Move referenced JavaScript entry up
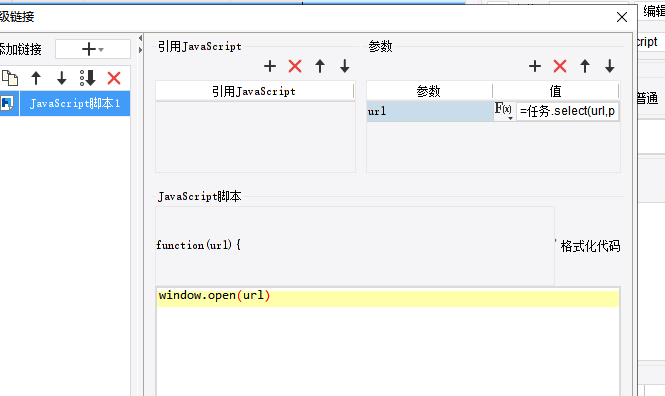Screen dimensions: 665x396 click(320, 66)
